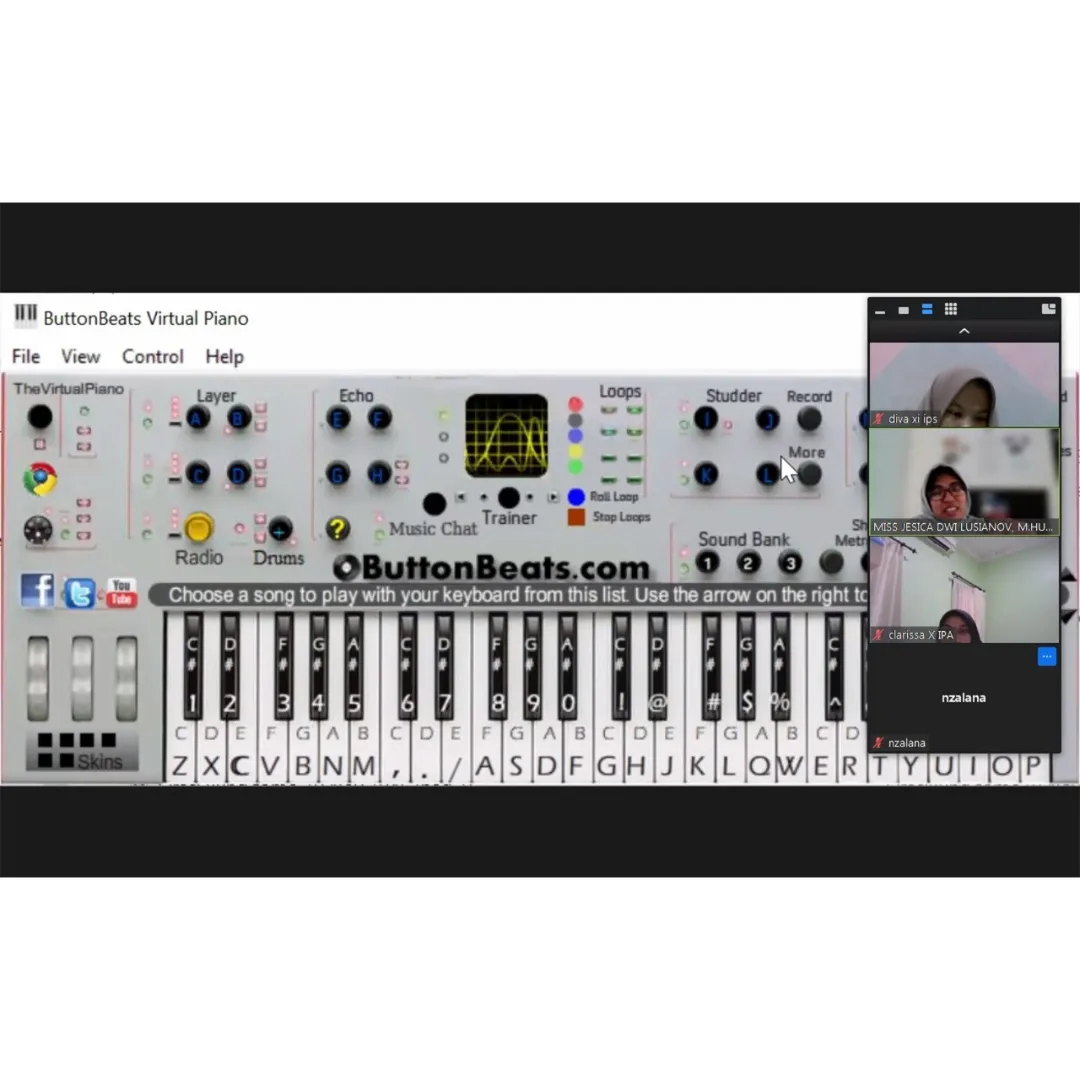Screen dimensions: 1080x1080
Task: Click the Layer C knob
Action: (x=198, y=474)
